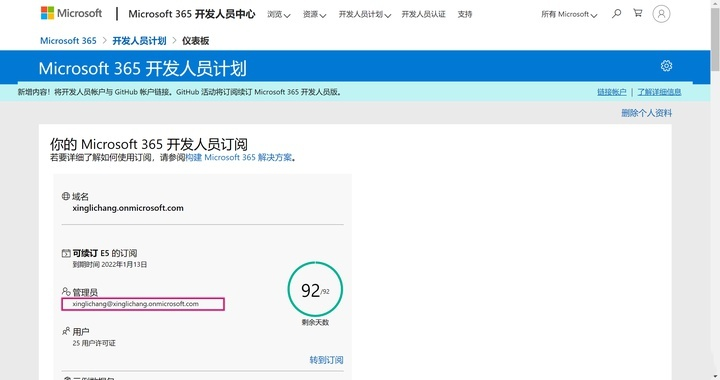
Task: Go to Microsoft 365 开发人员中心 home
Action: click(191, 14)
